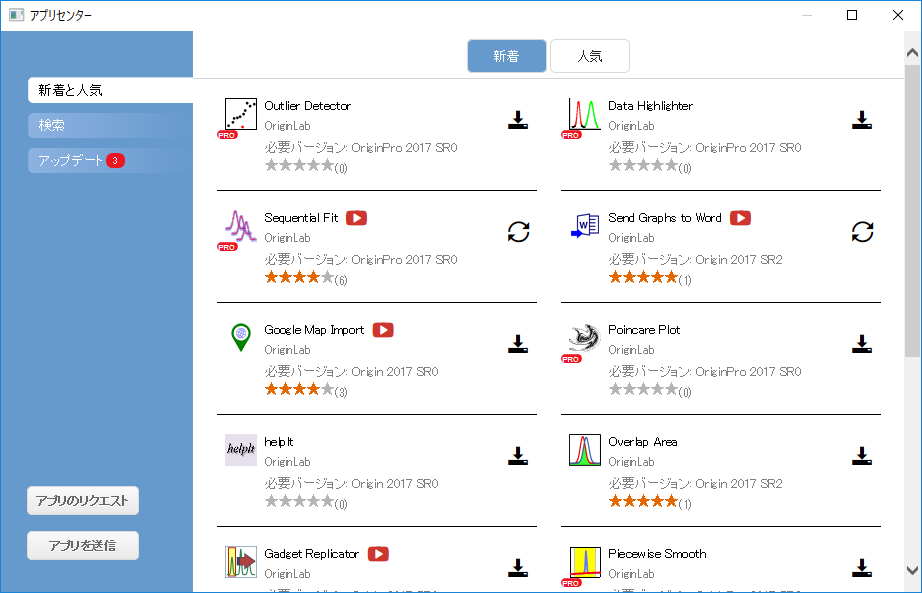This screenshot has height=593, width=922.
Task: Play the Send Graphs to Word video
Action: [740, 218]
